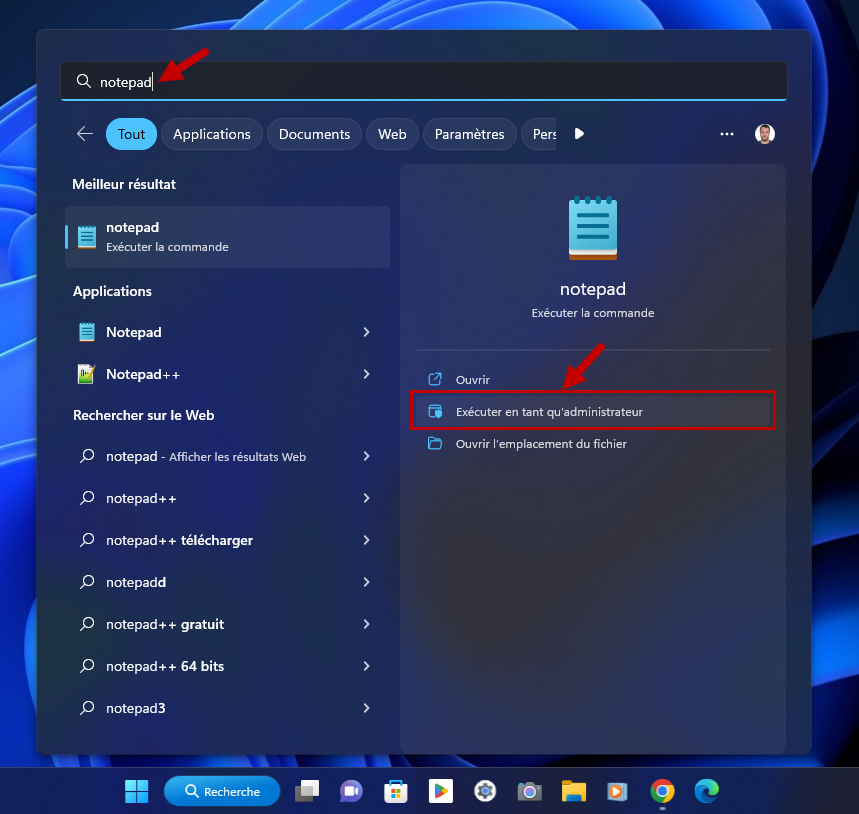Click Notepad++ app name in results
Image resolution: width=859 pixels, height=814 pixels.
142,374
